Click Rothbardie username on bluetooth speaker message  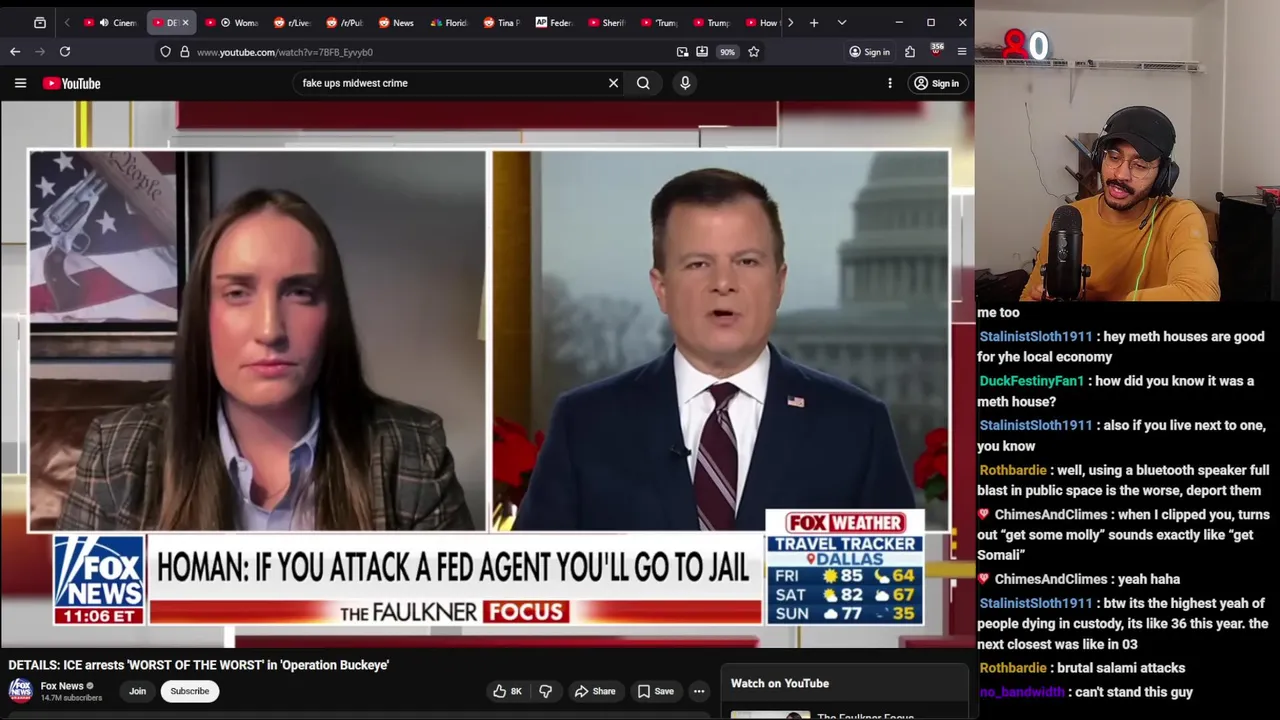[1013, 470]
